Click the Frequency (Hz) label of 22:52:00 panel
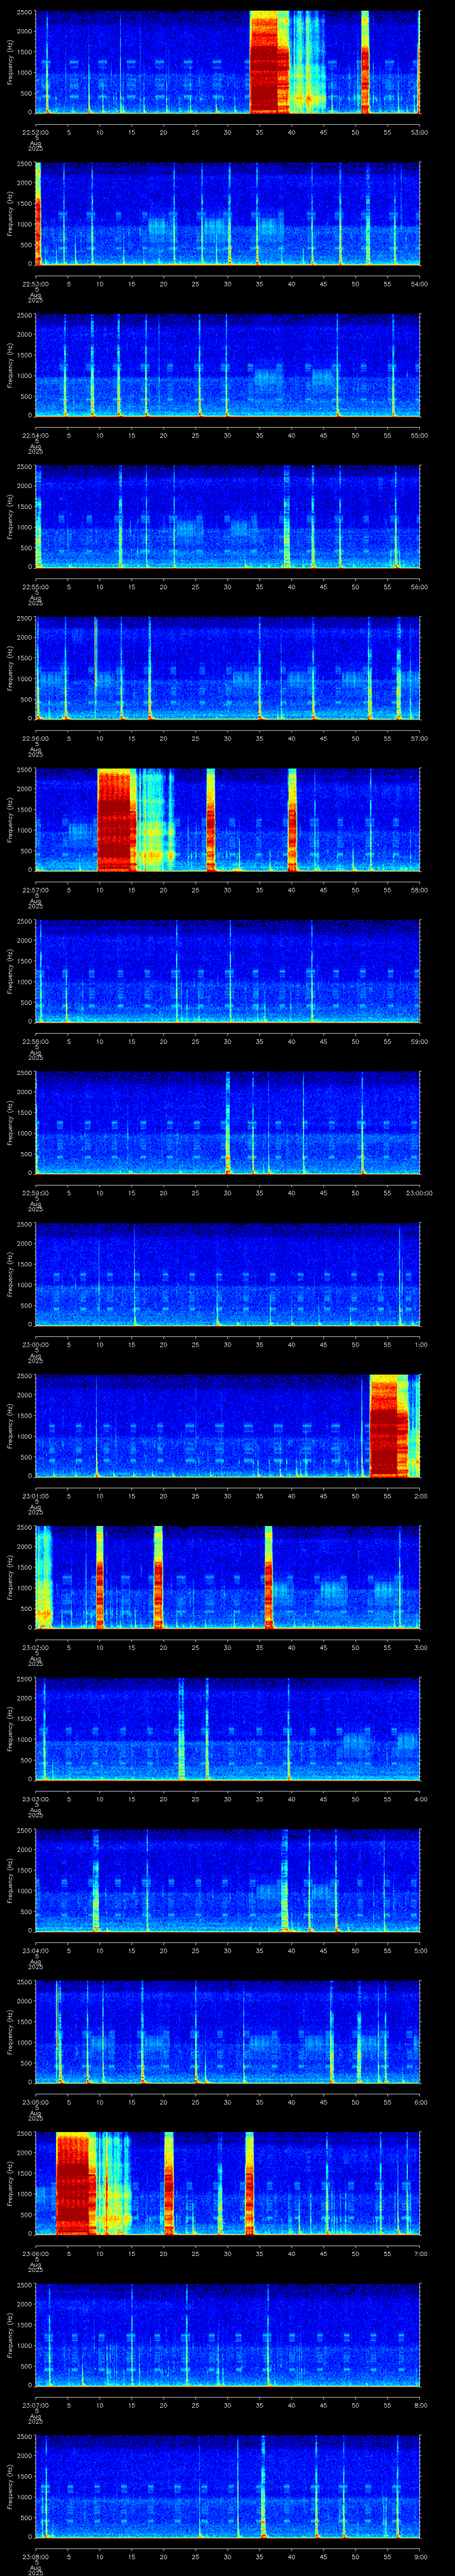455x2576 pixels. (x=10, y=62)
